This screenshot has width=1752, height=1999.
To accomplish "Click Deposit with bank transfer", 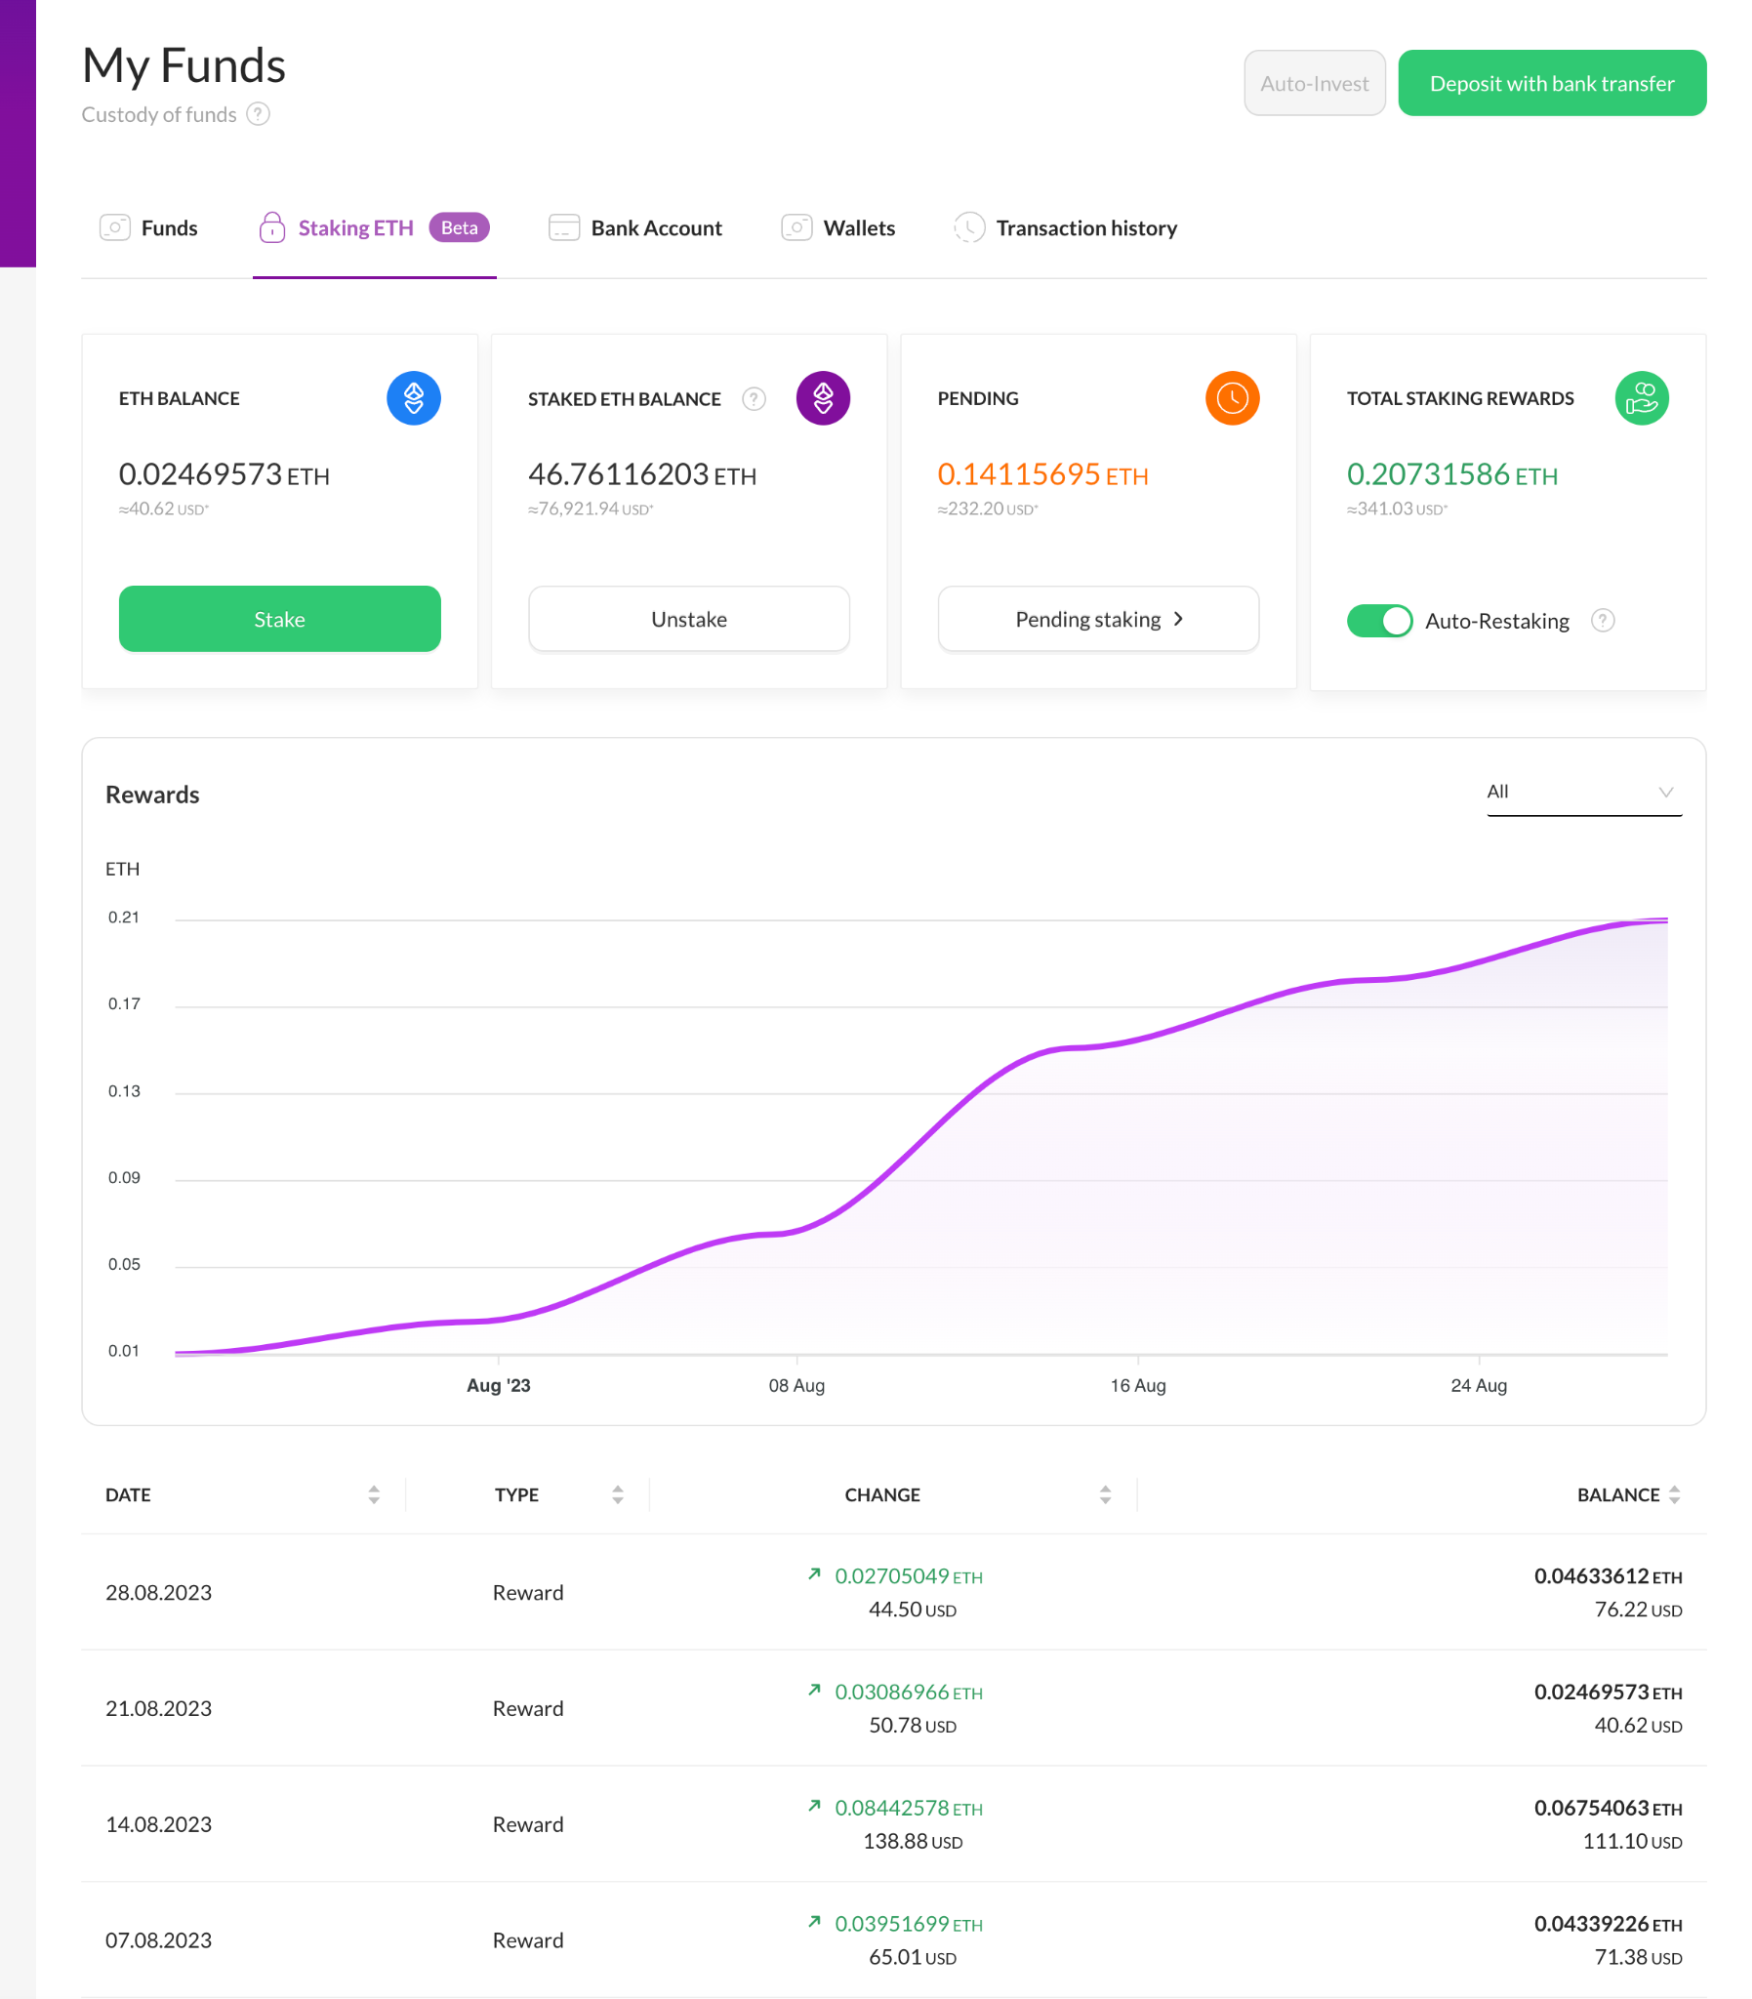I will [1551, 83].
